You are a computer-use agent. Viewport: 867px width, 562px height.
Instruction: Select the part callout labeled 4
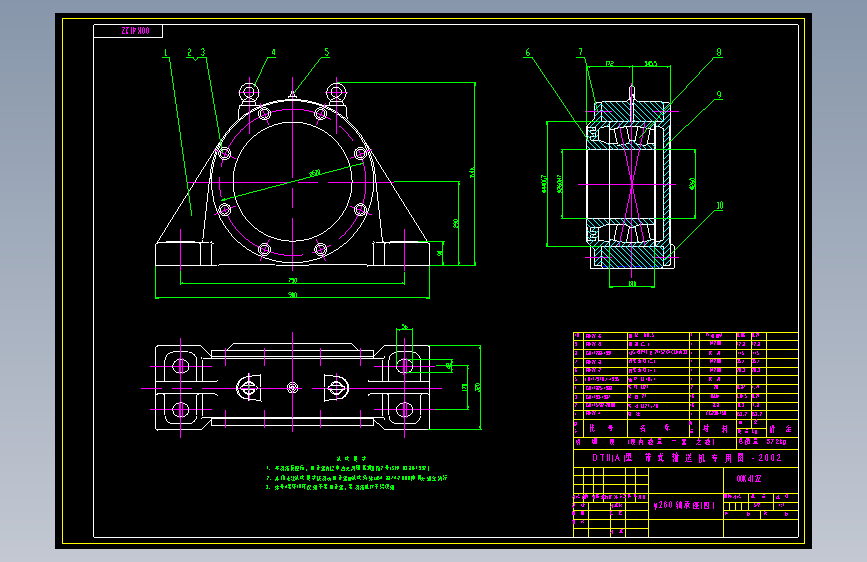click(x=273, y=53)
